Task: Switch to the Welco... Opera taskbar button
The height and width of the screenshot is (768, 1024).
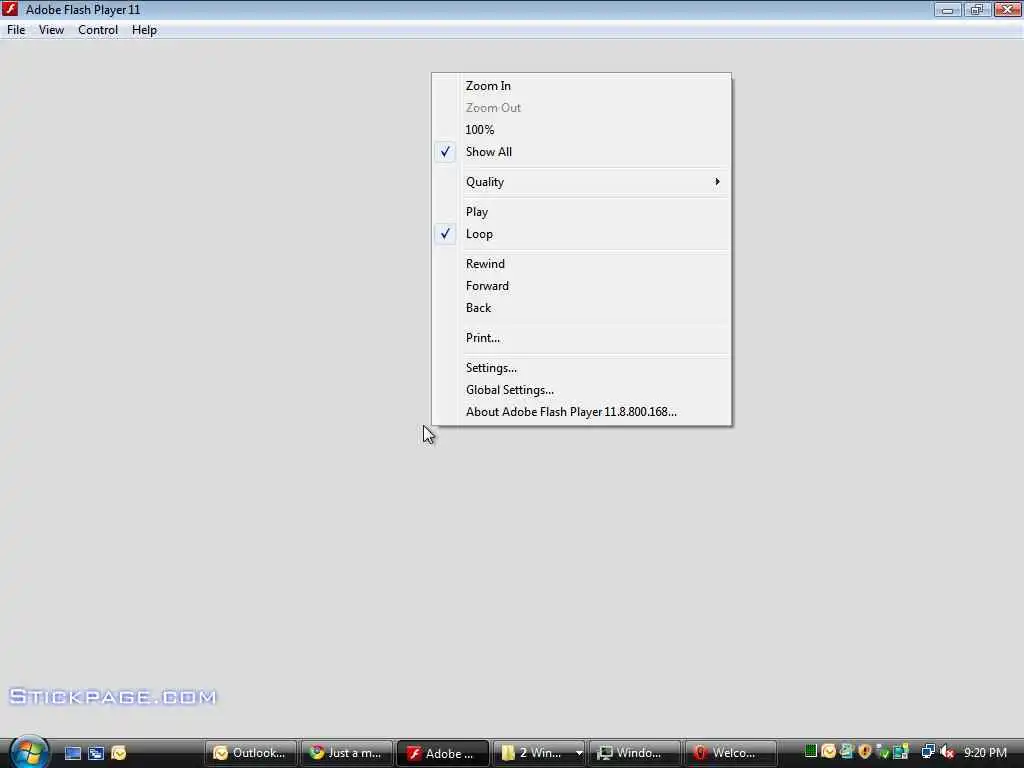Action: (x=731, y=753)
